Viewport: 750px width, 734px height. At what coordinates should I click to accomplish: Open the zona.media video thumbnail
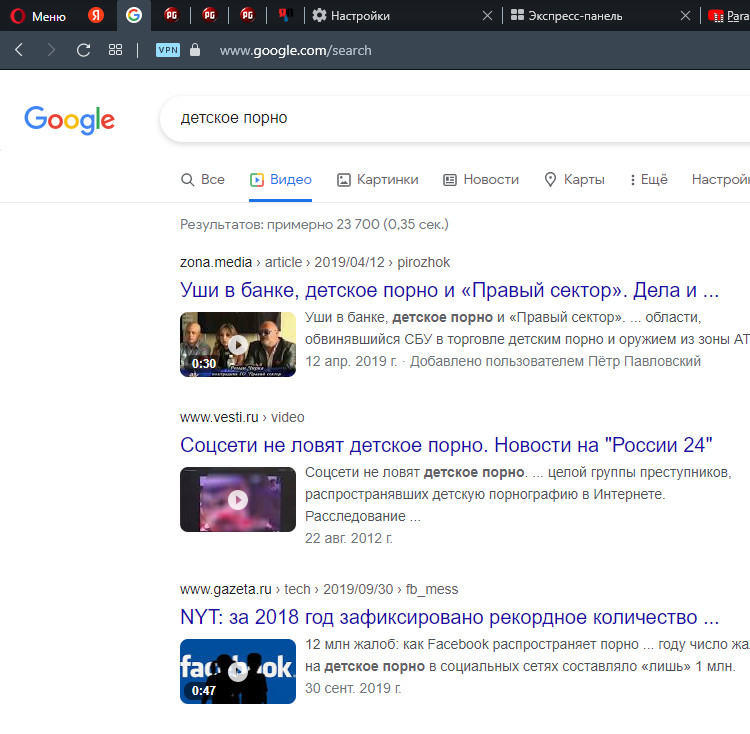(x=238, y=344)
